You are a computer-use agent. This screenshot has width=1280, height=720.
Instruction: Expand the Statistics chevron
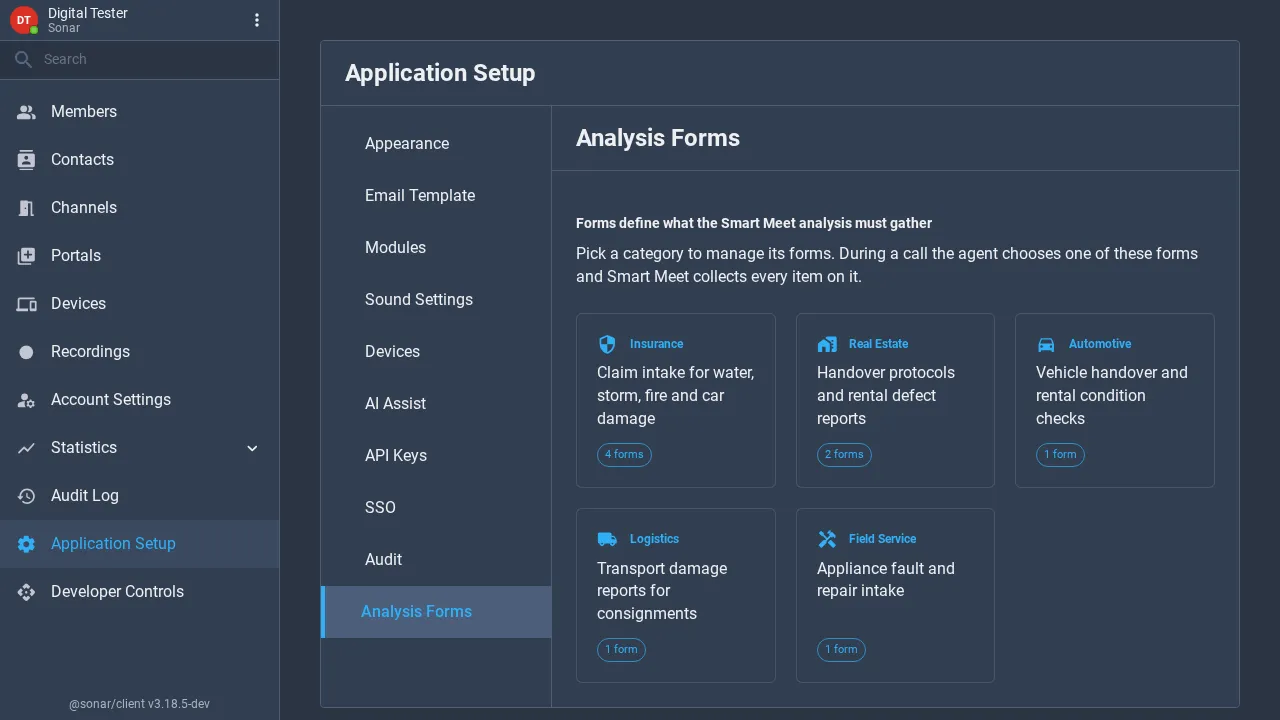tap(252, 448)
